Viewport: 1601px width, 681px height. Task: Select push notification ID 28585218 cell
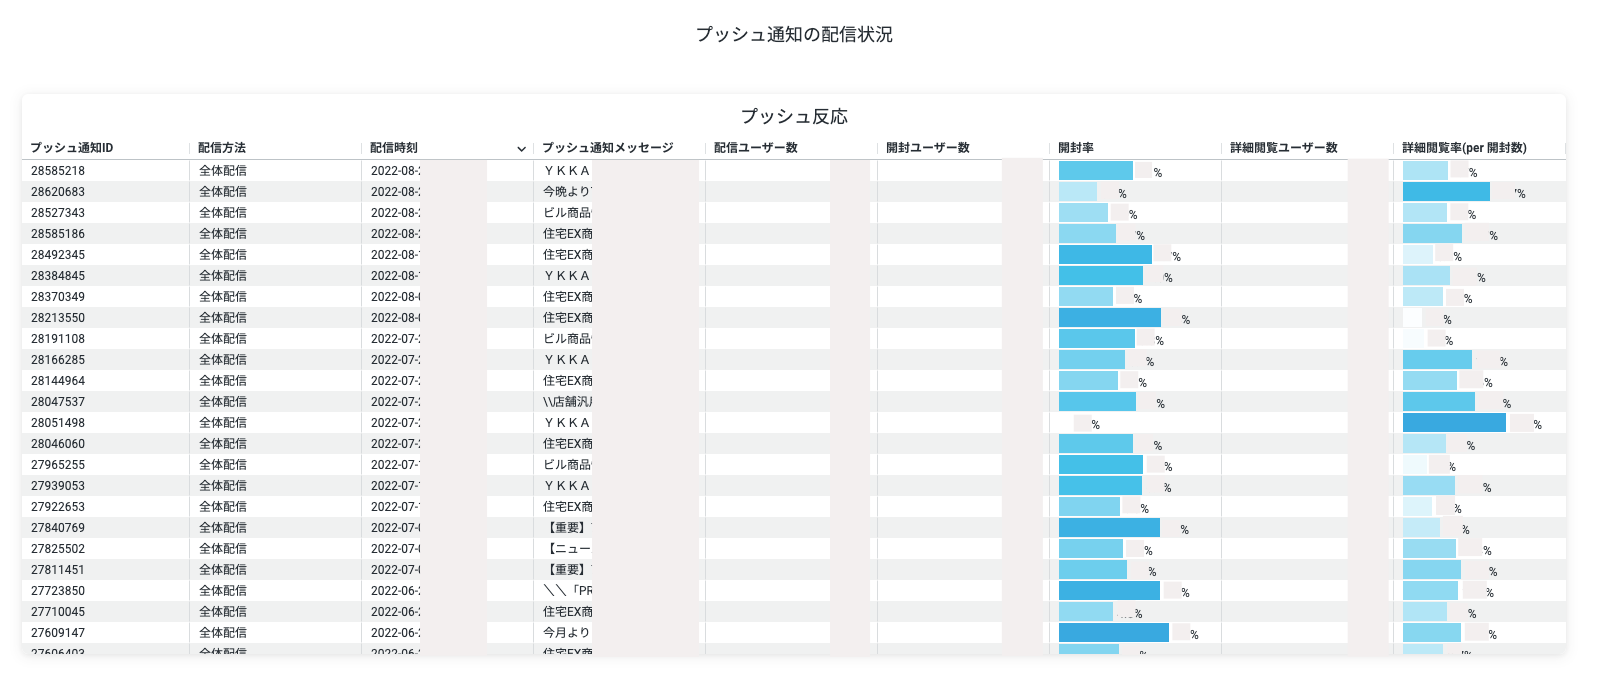coord(58,171)
